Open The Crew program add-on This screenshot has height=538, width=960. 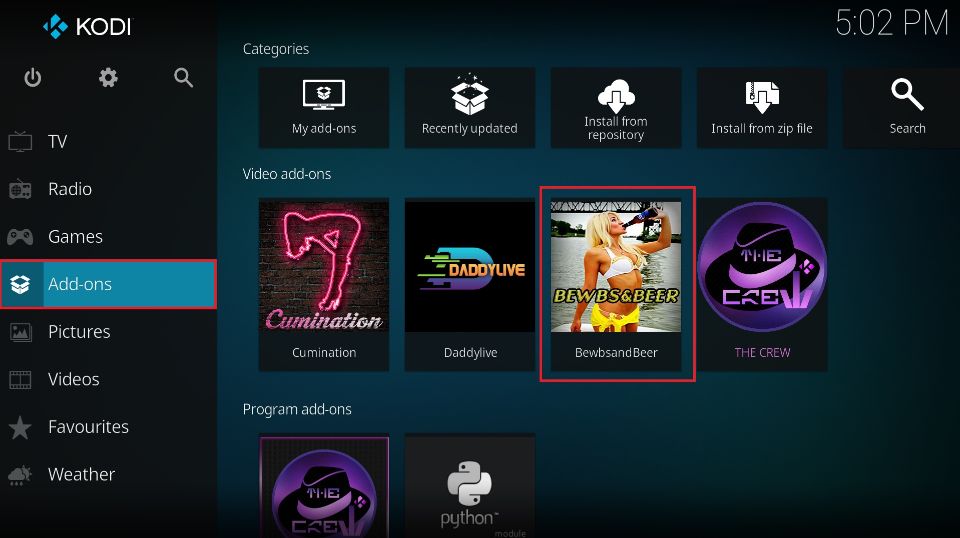tap(324, 486)
